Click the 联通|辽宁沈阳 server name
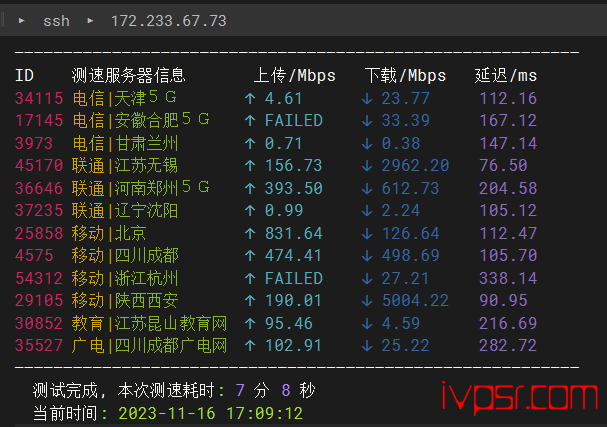The height and width of the screenshot is (427, 607). [x=125, y=211]
